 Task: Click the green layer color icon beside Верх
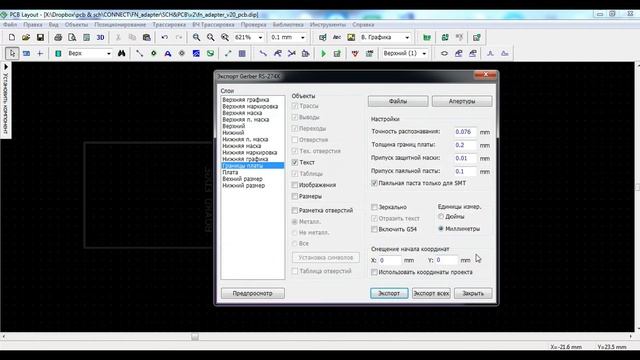[x=58, y=53]
